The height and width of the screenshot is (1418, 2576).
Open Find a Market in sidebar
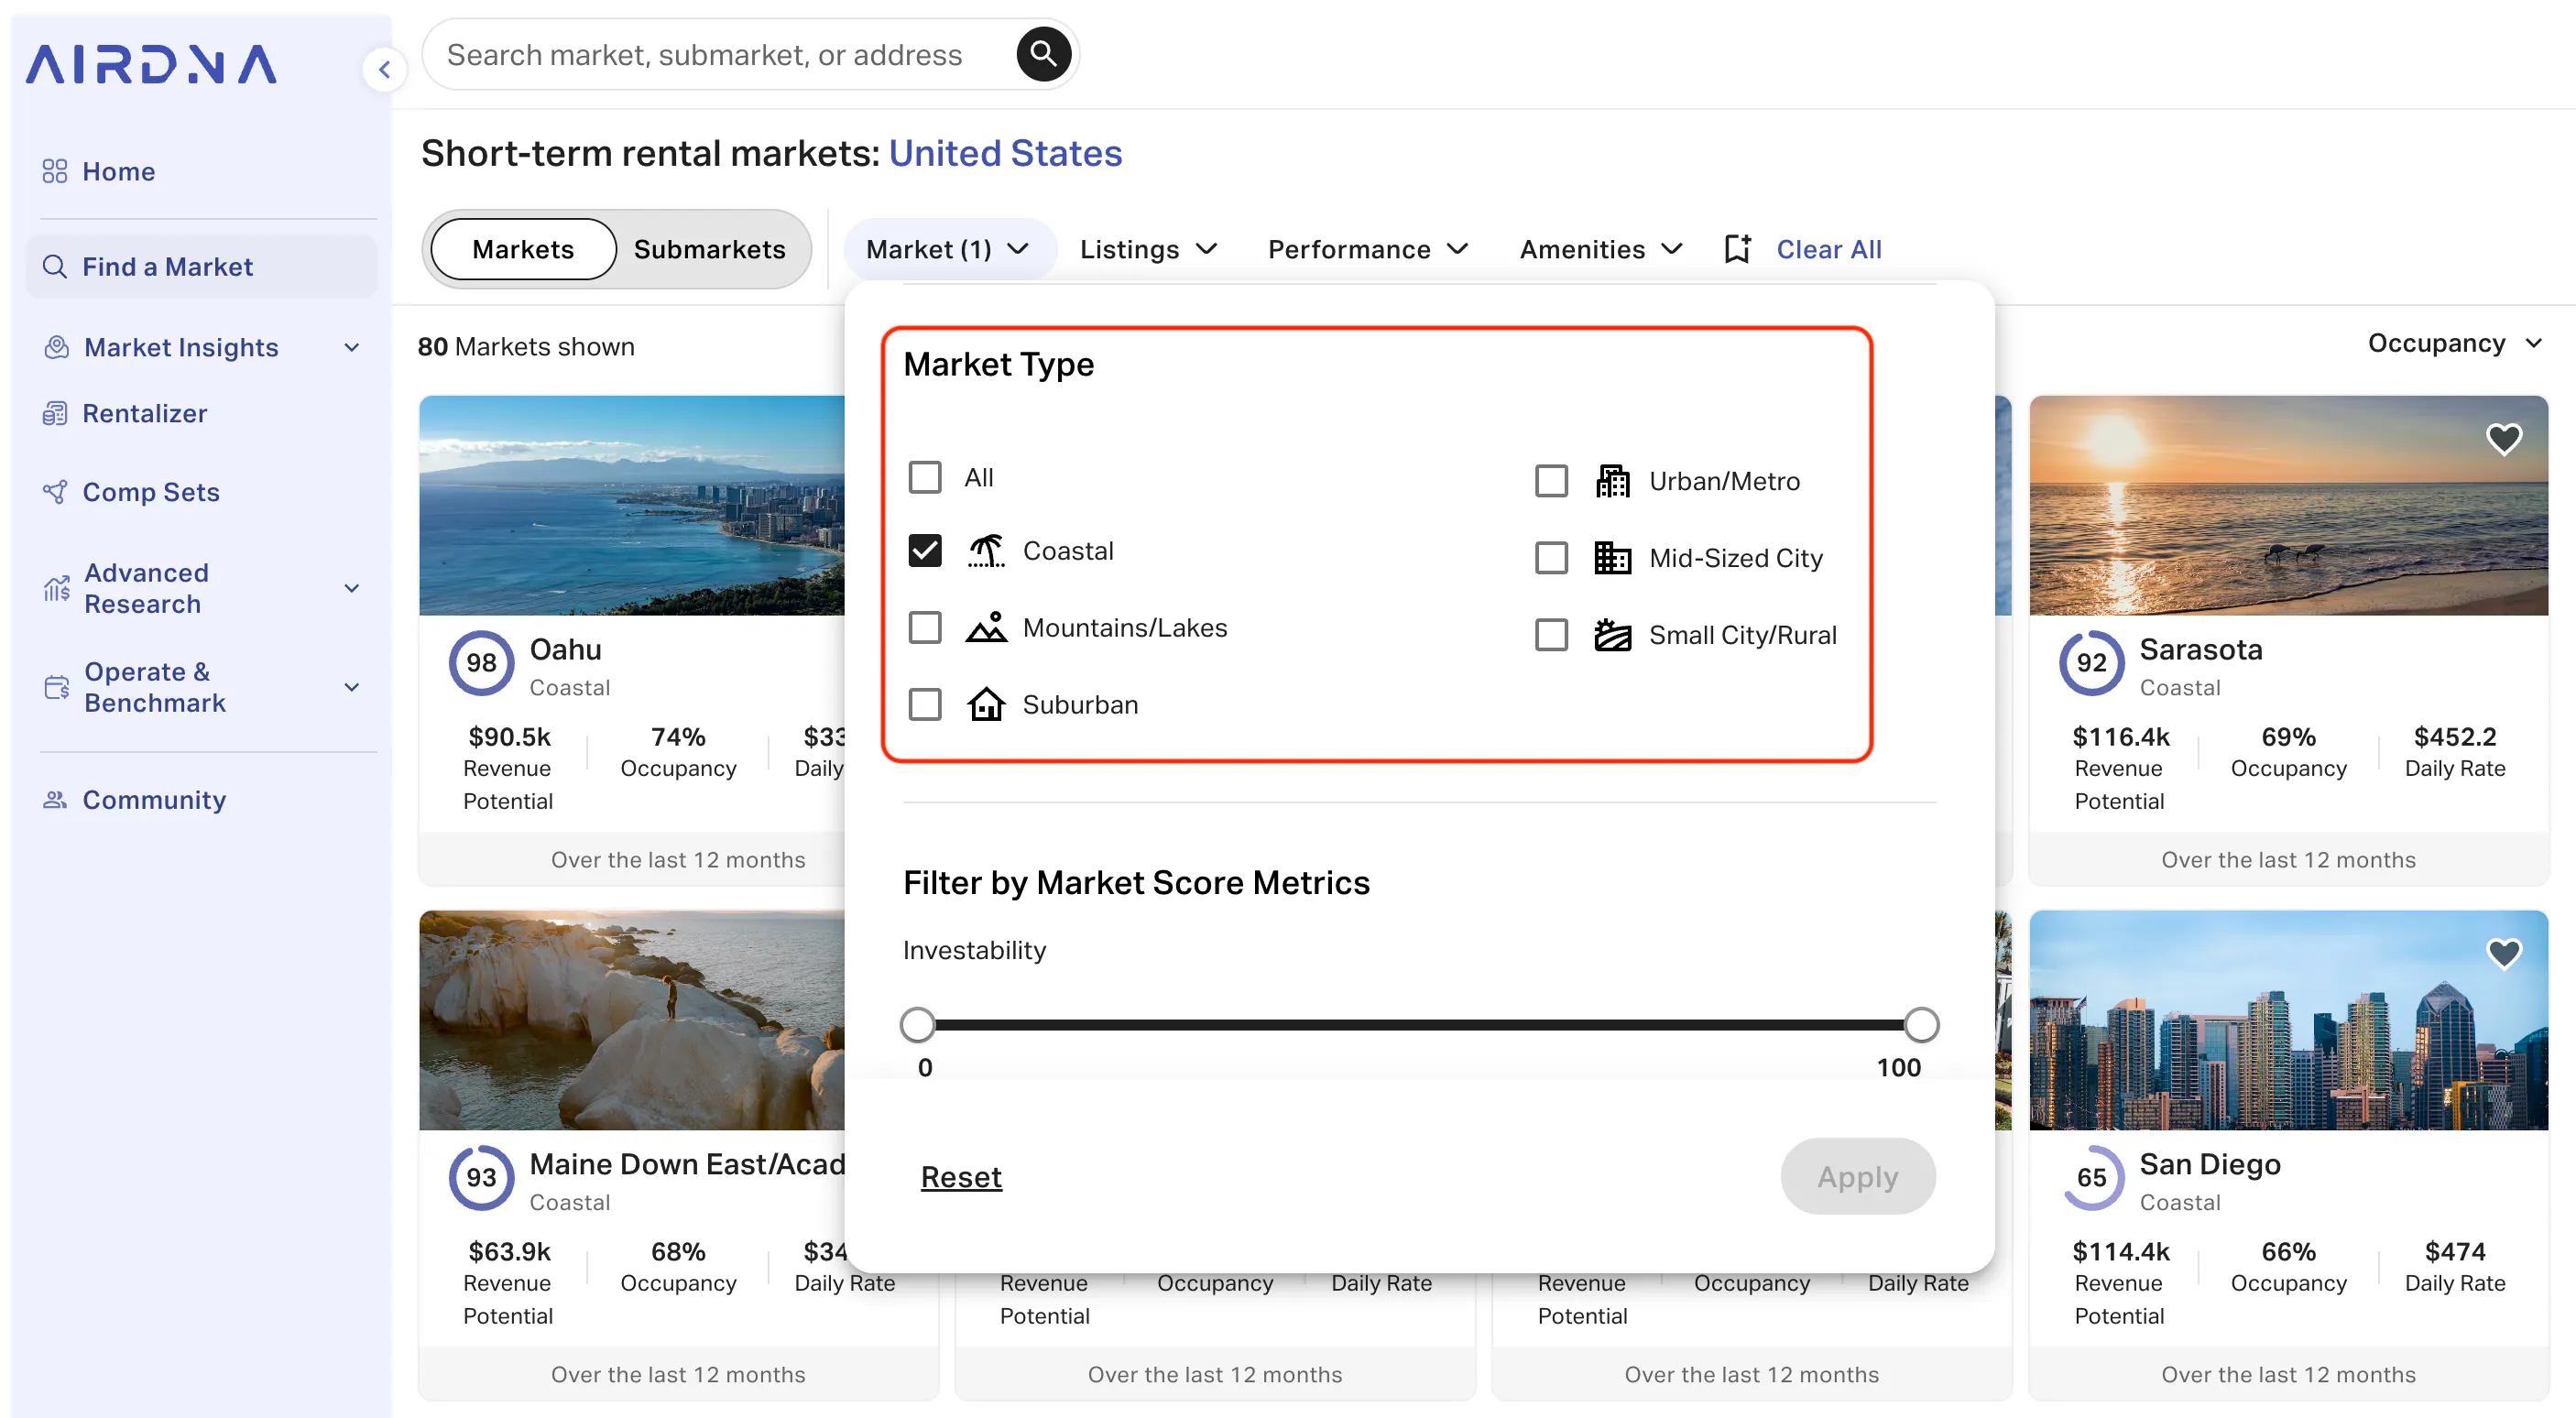(x=203, y=266)
